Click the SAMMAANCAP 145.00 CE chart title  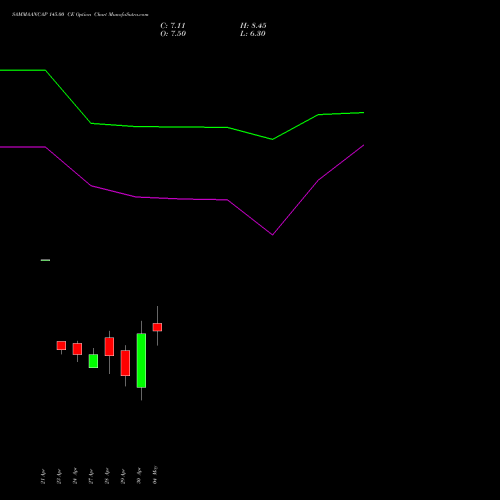[x=80, y=14]
